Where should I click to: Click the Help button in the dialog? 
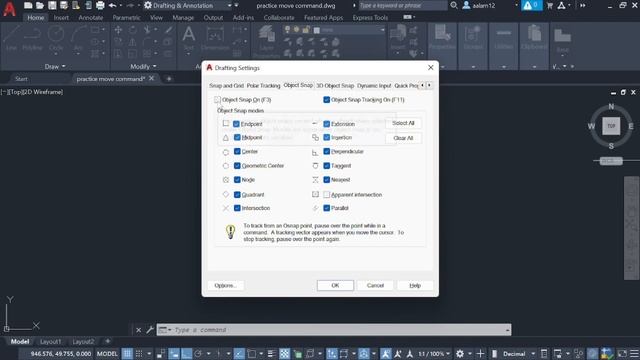coord(415,285)
